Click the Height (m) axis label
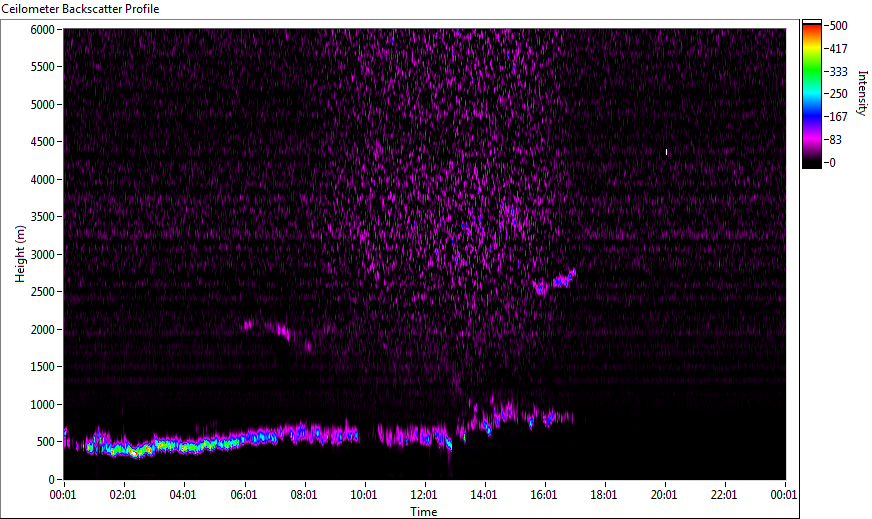Image resolution: width=872 pixels, height=519 pixels. (20, 254)
